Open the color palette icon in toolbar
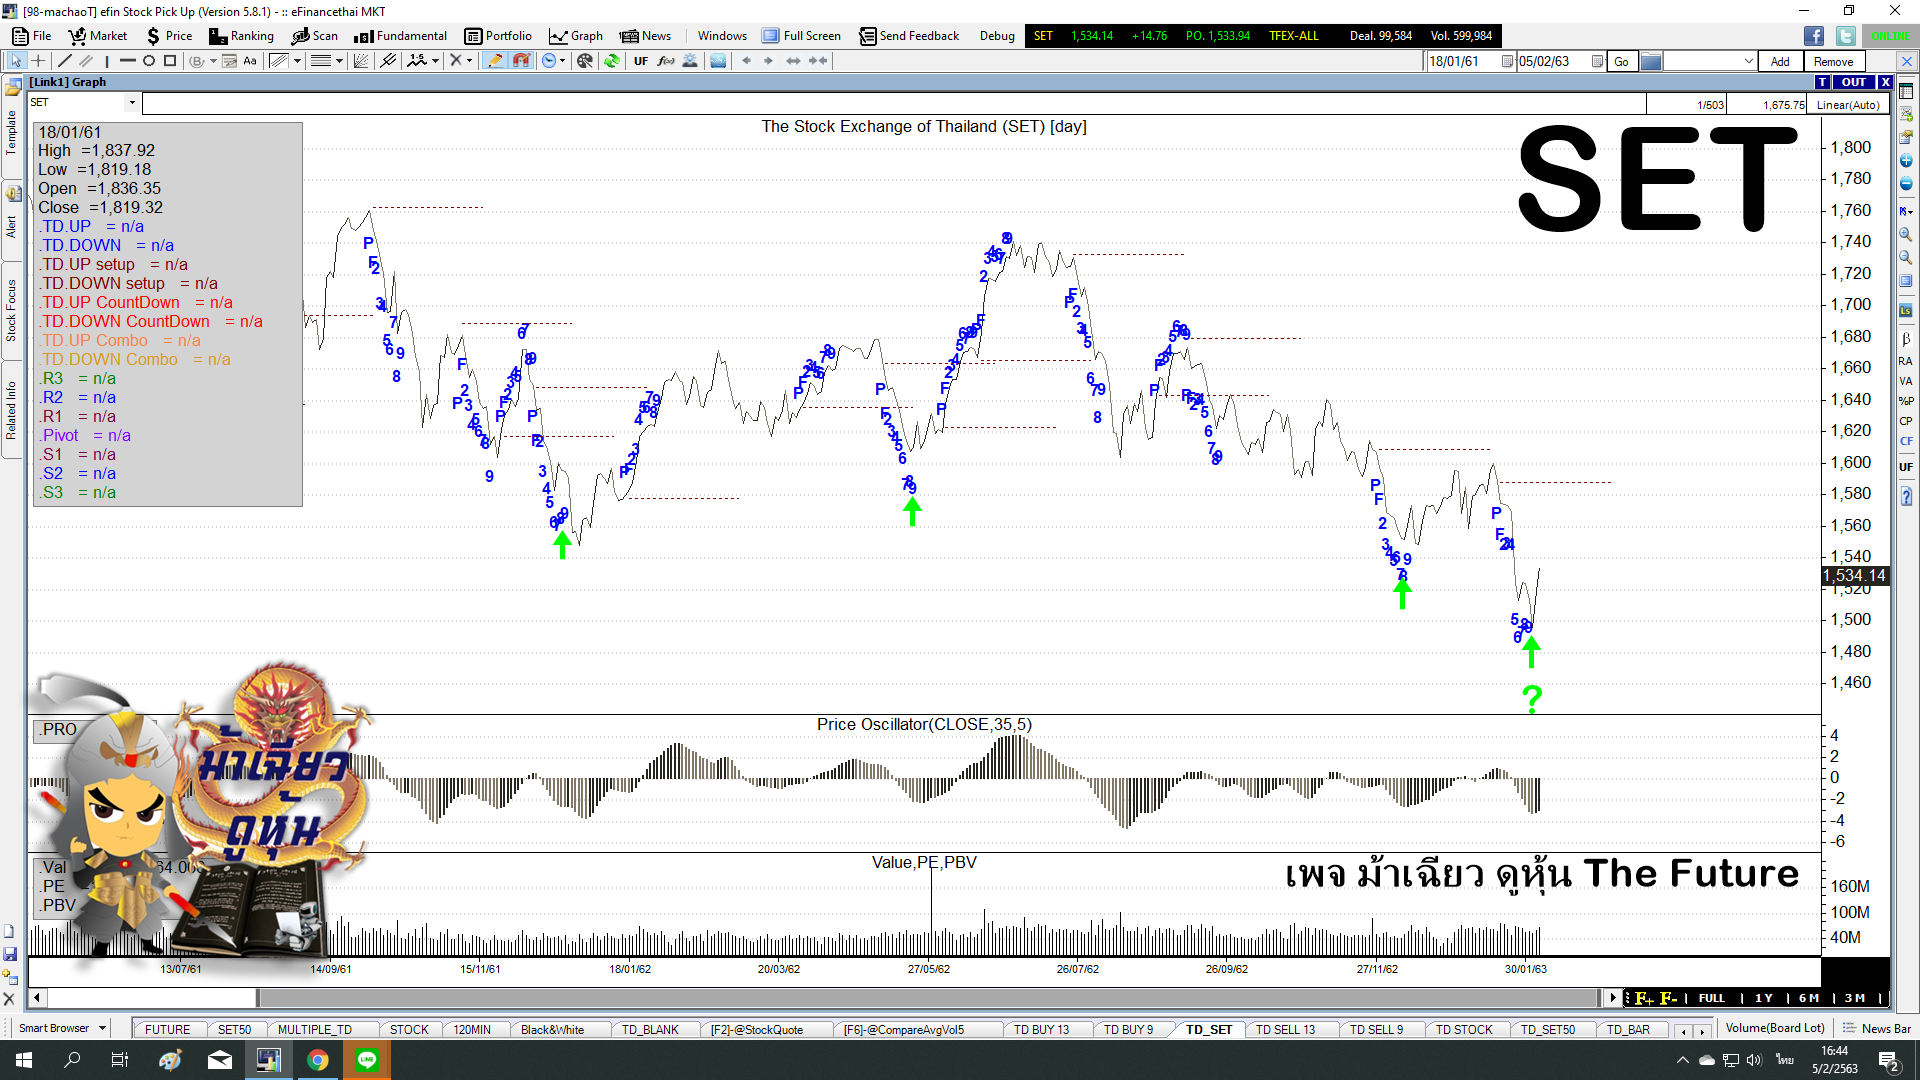This screenshot has height=1080, width=1920. tap(585, 61)
